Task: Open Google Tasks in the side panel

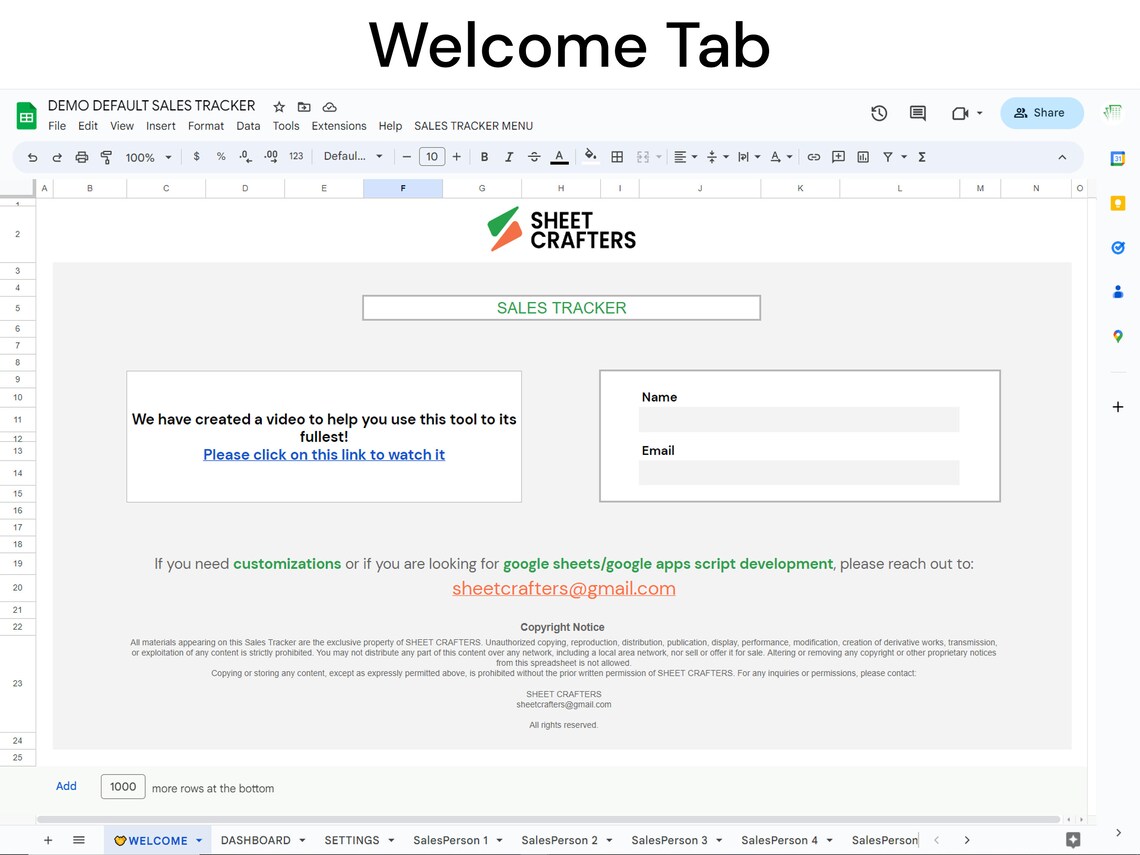Action: [1117, 248]
